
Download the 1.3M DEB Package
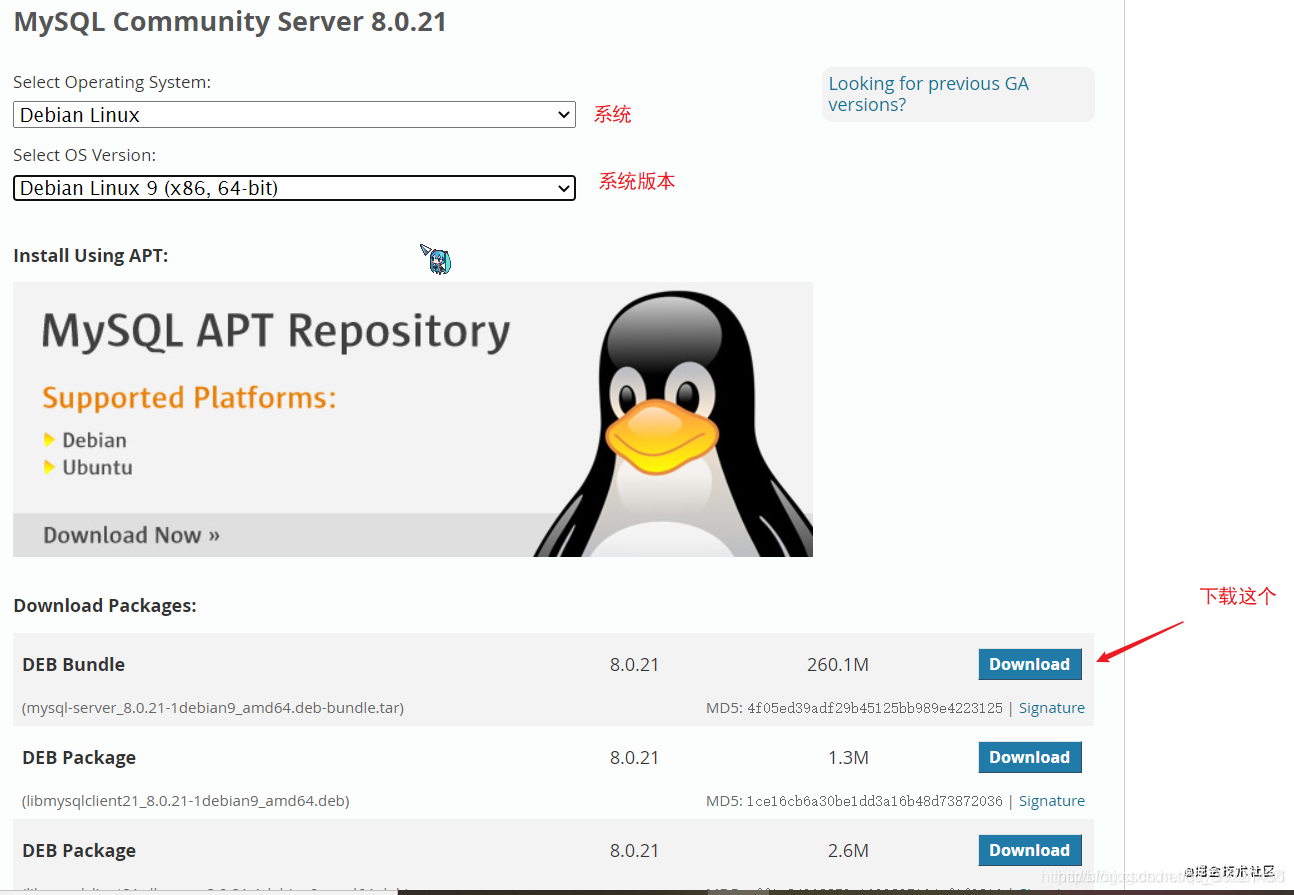pos(1030,757)
